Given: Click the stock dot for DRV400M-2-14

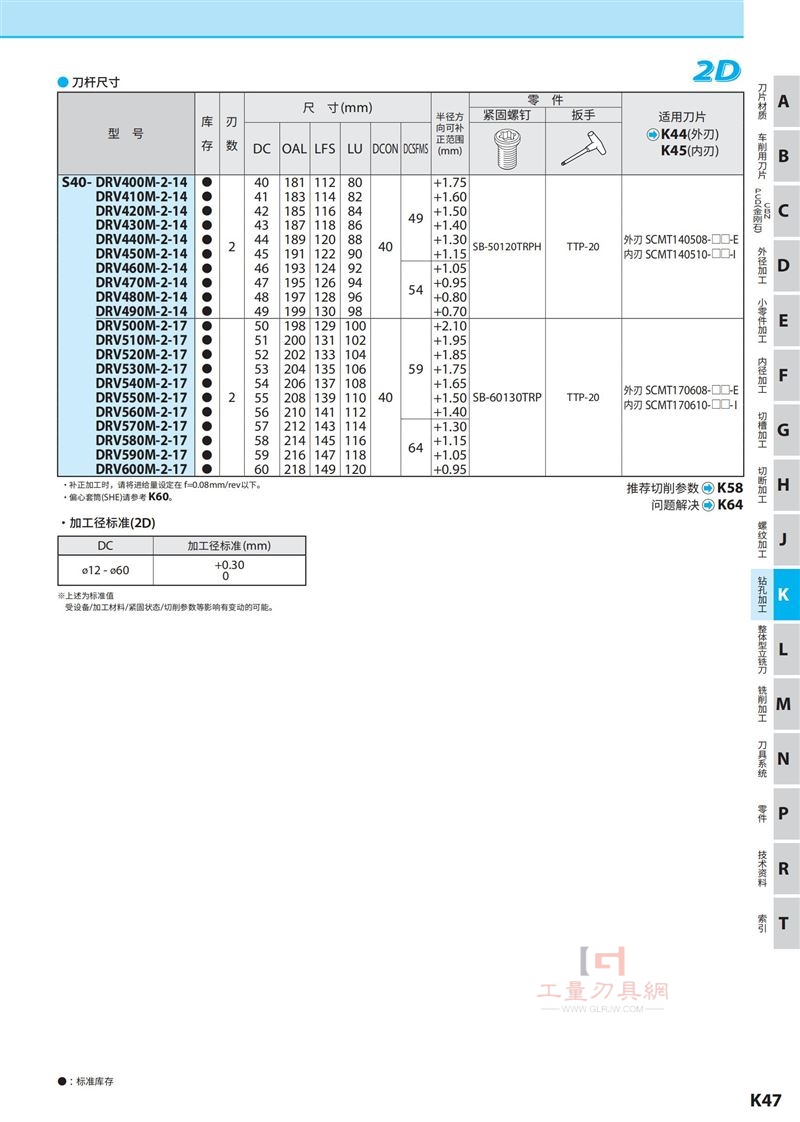Looking at the screenshot, I should 207,182.
